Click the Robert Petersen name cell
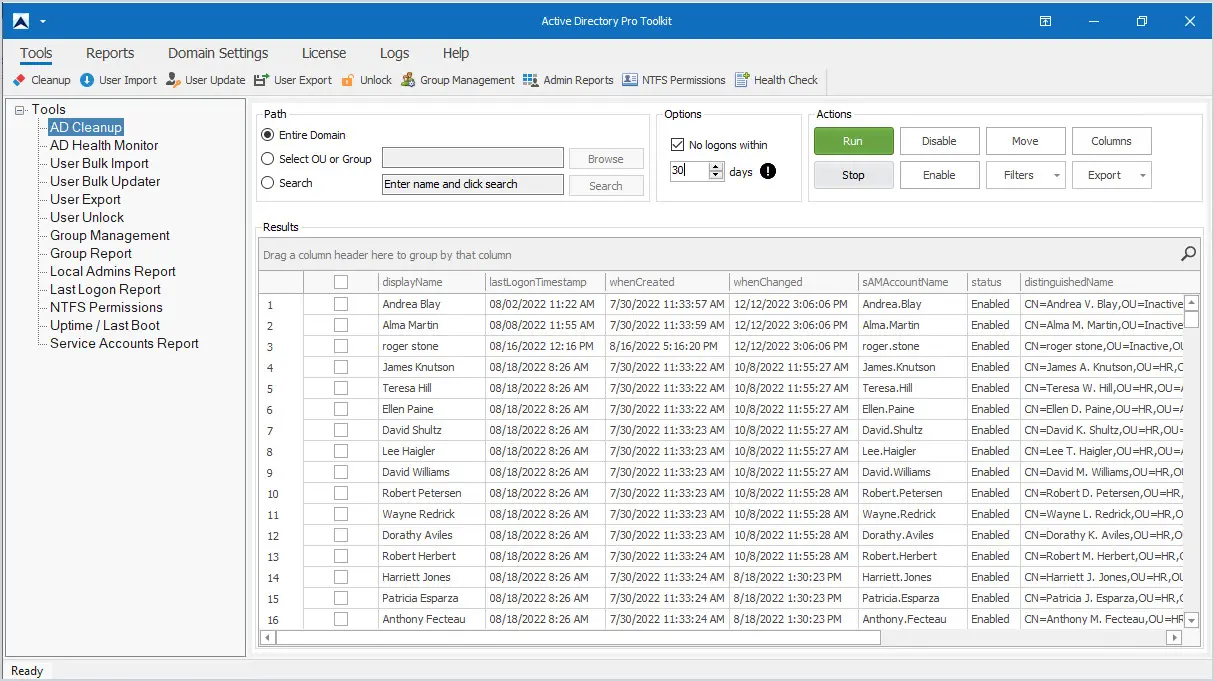 coord(431,493)
